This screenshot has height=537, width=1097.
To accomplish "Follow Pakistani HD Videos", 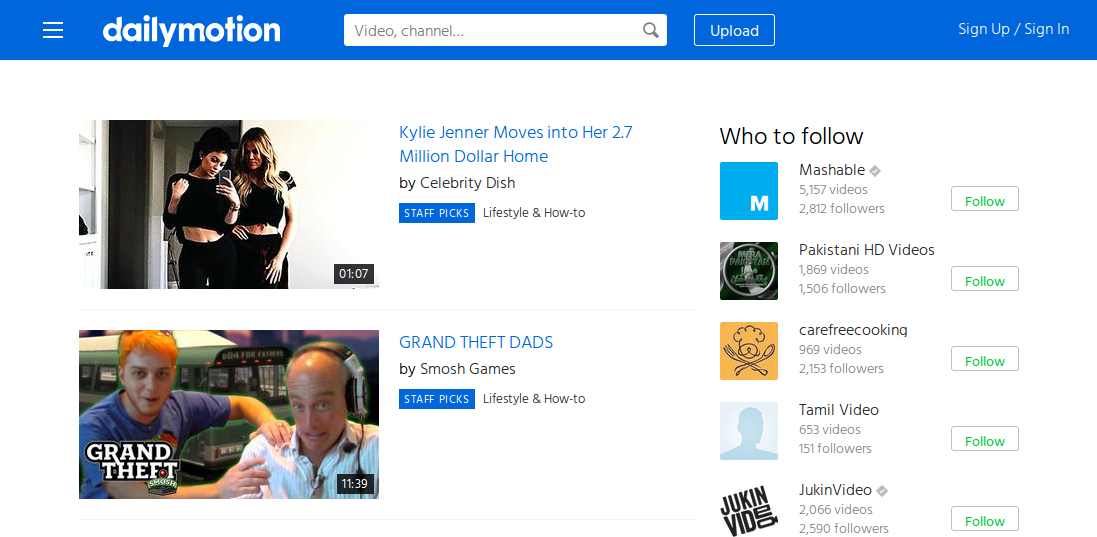I will (984, 279).
